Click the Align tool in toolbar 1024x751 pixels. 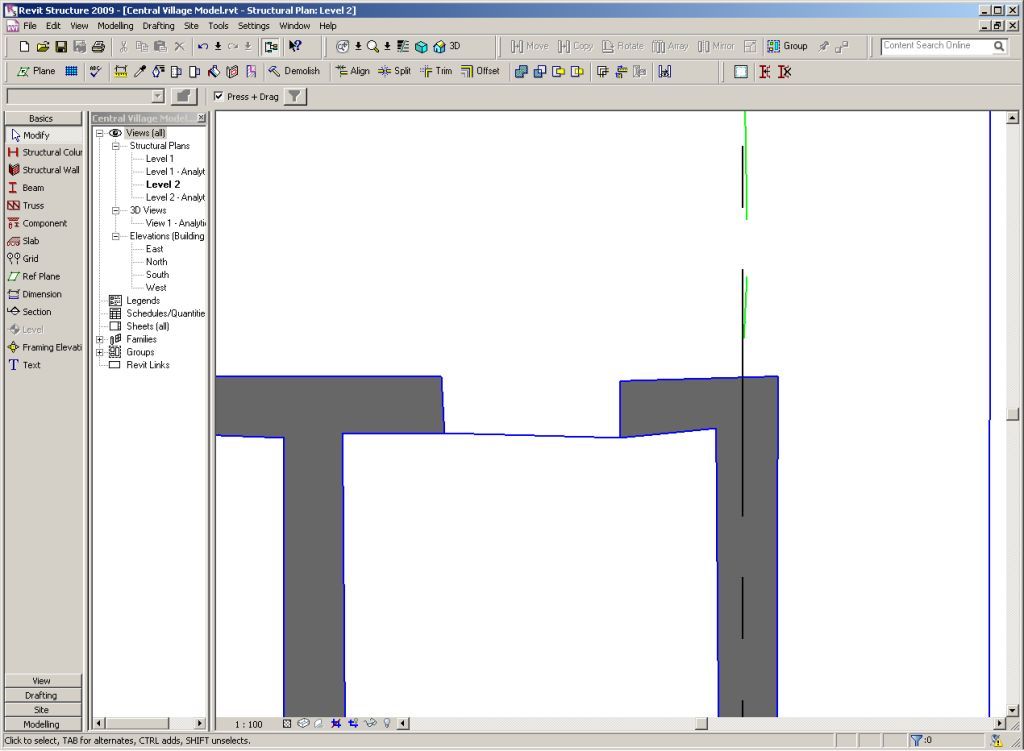tap(352, 71)
